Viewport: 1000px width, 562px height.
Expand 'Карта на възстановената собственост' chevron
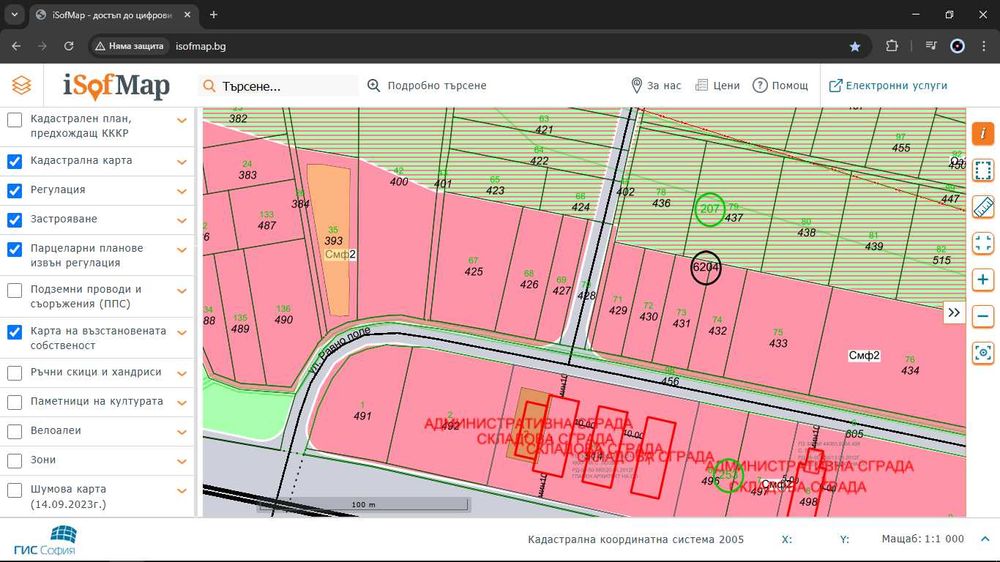point(182,333)
